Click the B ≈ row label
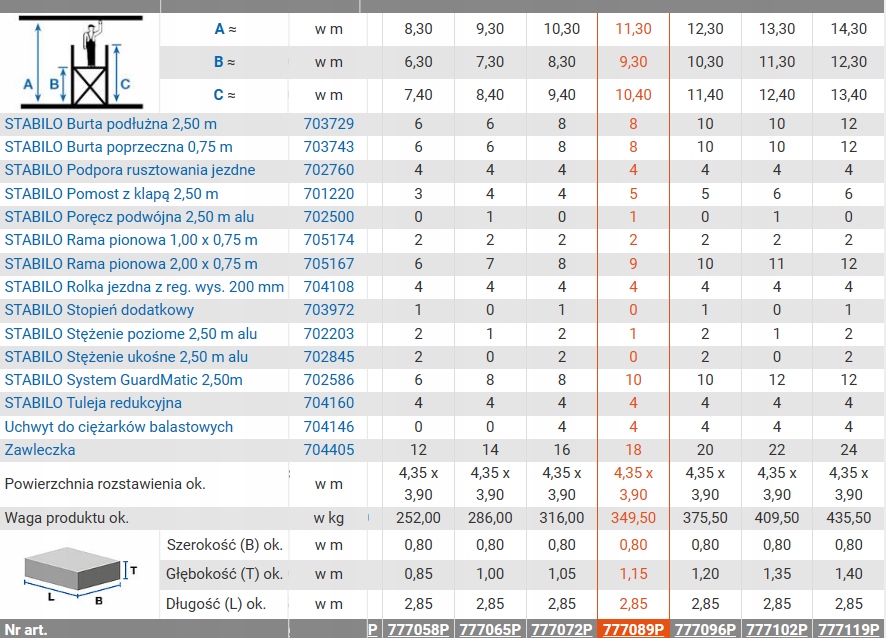The image size is (886, 638). (224, 62)
